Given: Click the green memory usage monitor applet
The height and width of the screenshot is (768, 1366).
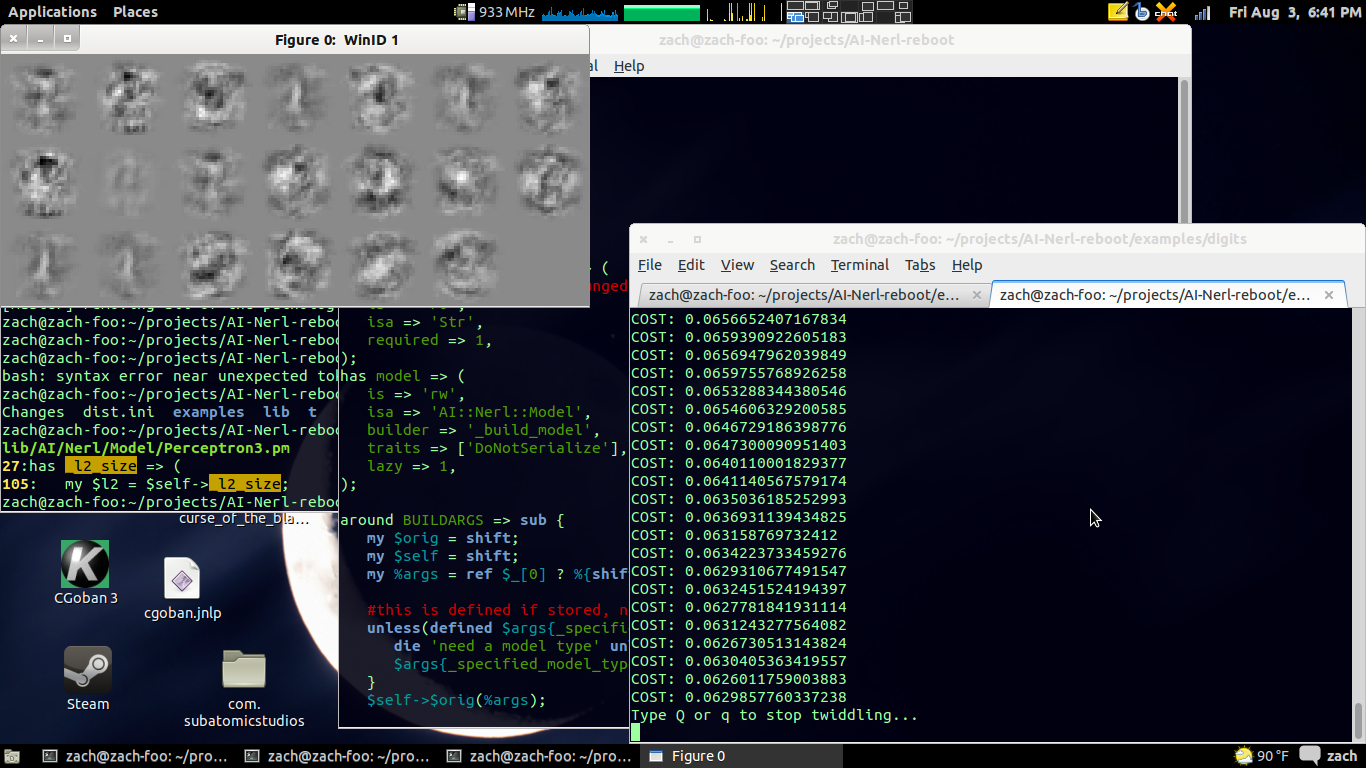Looking at the screenshot, I should (661, 12).
